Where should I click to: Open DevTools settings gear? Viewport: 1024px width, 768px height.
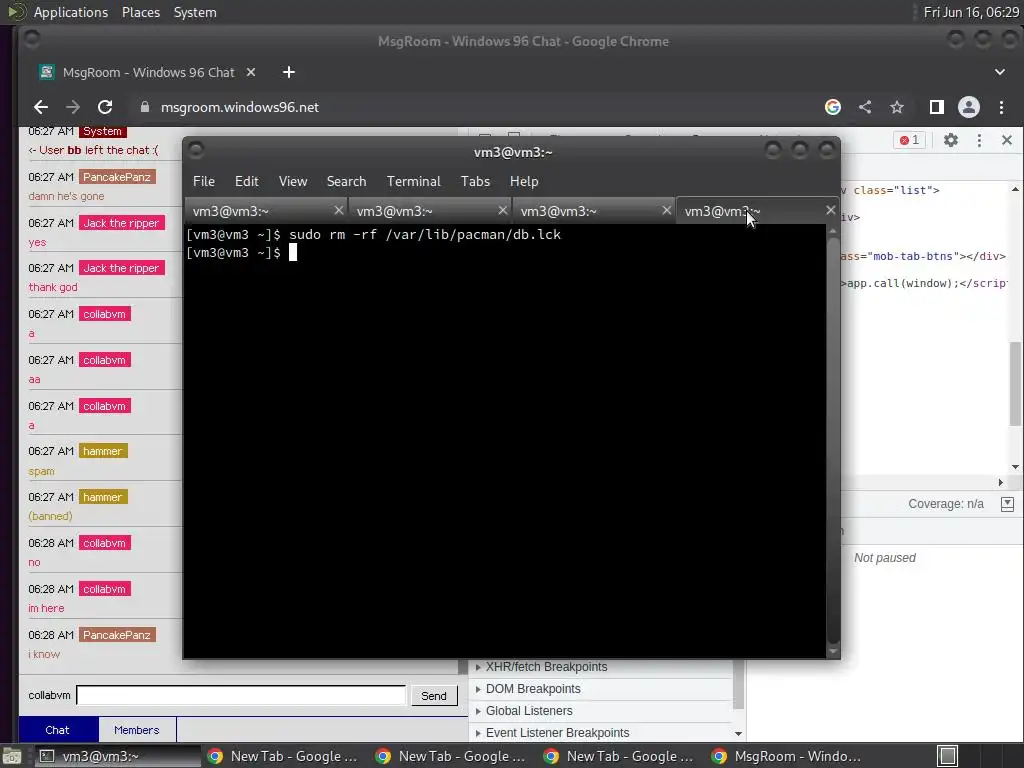951,140
